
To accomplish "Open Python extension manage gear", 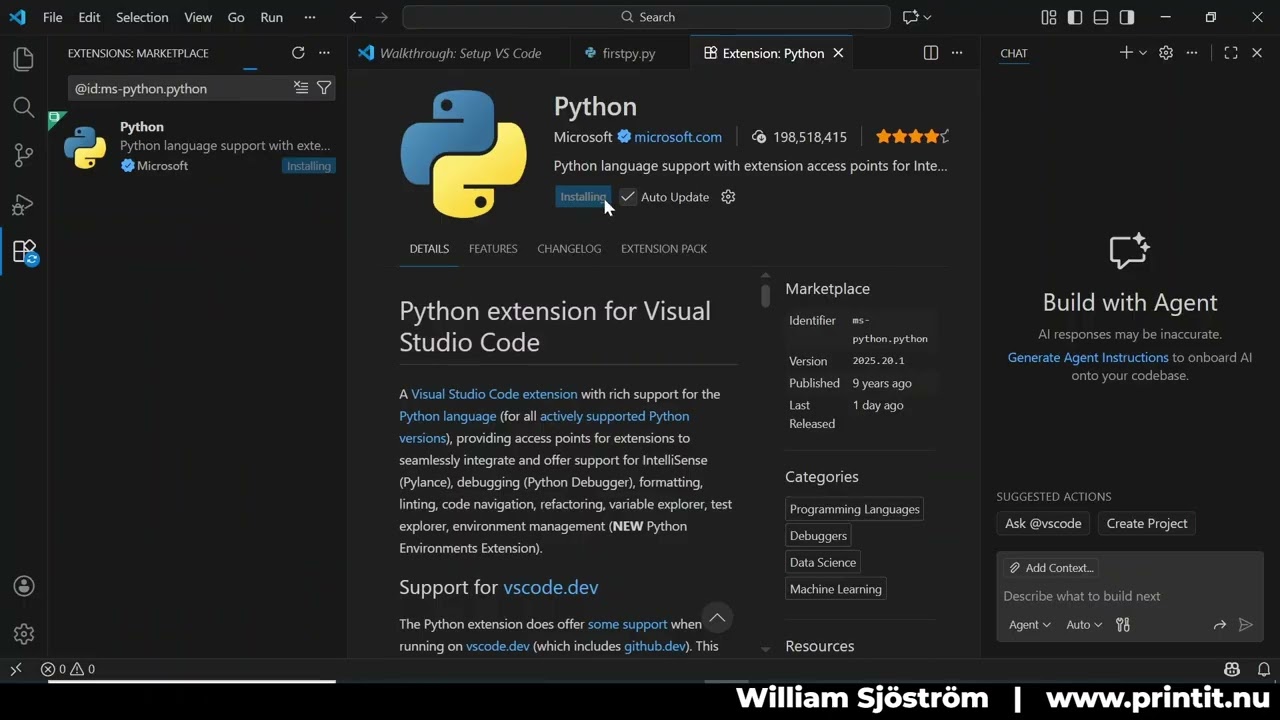I will pyautogui.click(x=728, y=197).
